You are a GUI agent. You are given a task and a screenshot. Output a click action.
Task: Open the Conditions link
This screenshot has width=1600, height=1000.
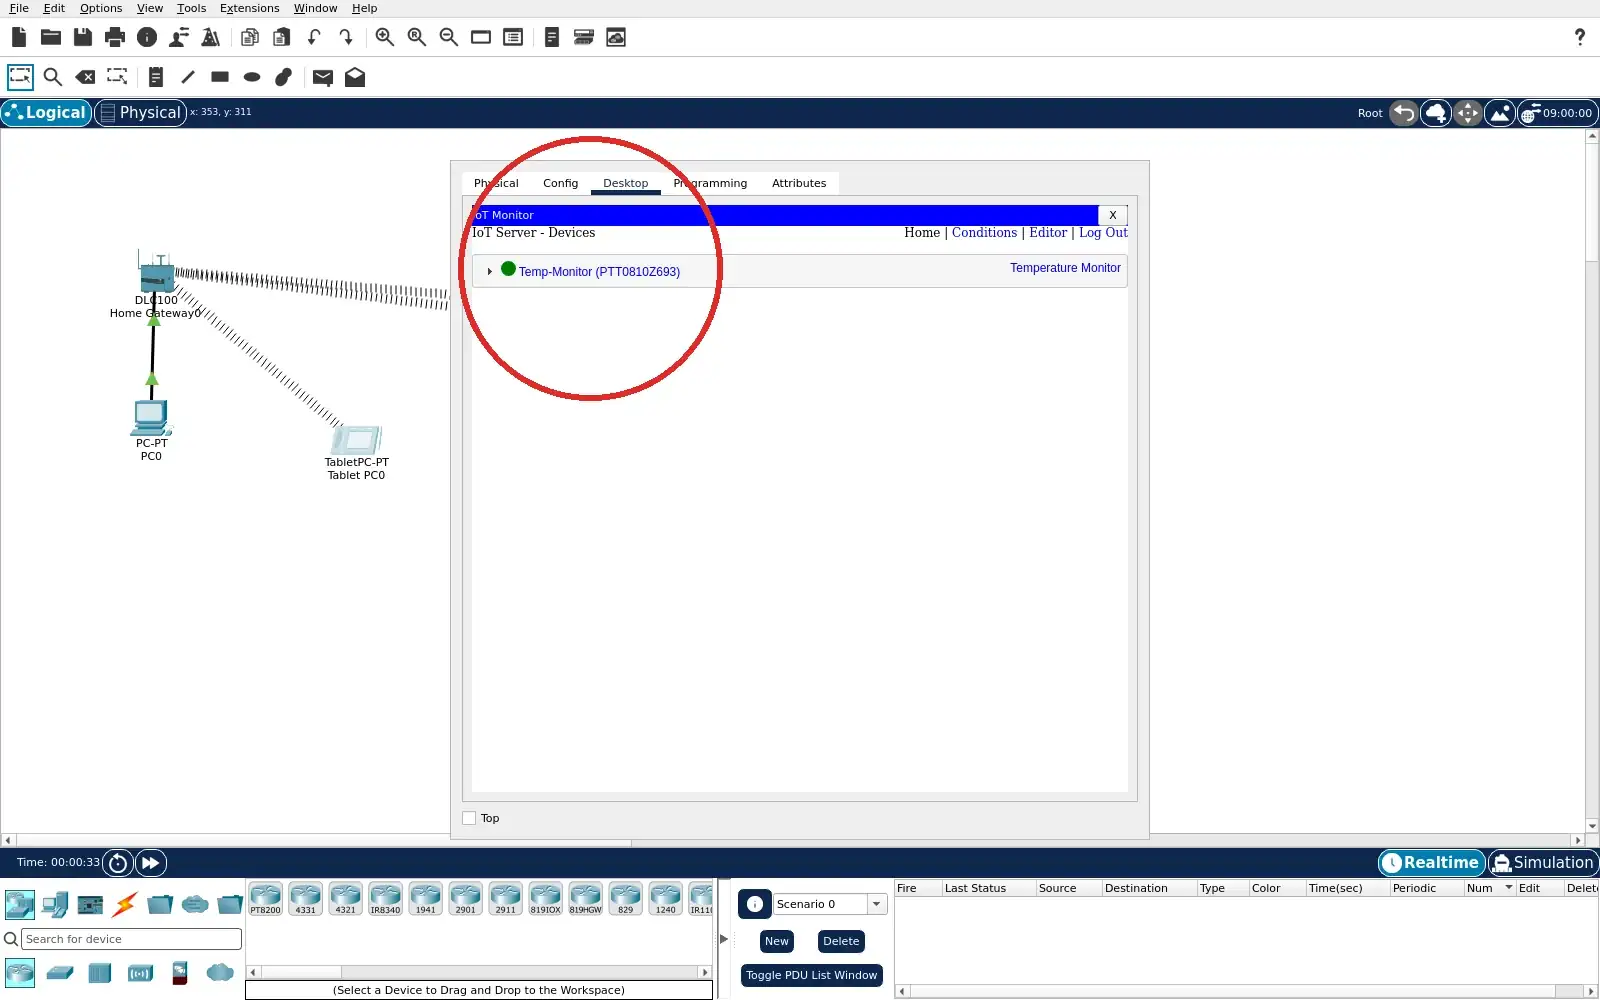tap(984, 232)
